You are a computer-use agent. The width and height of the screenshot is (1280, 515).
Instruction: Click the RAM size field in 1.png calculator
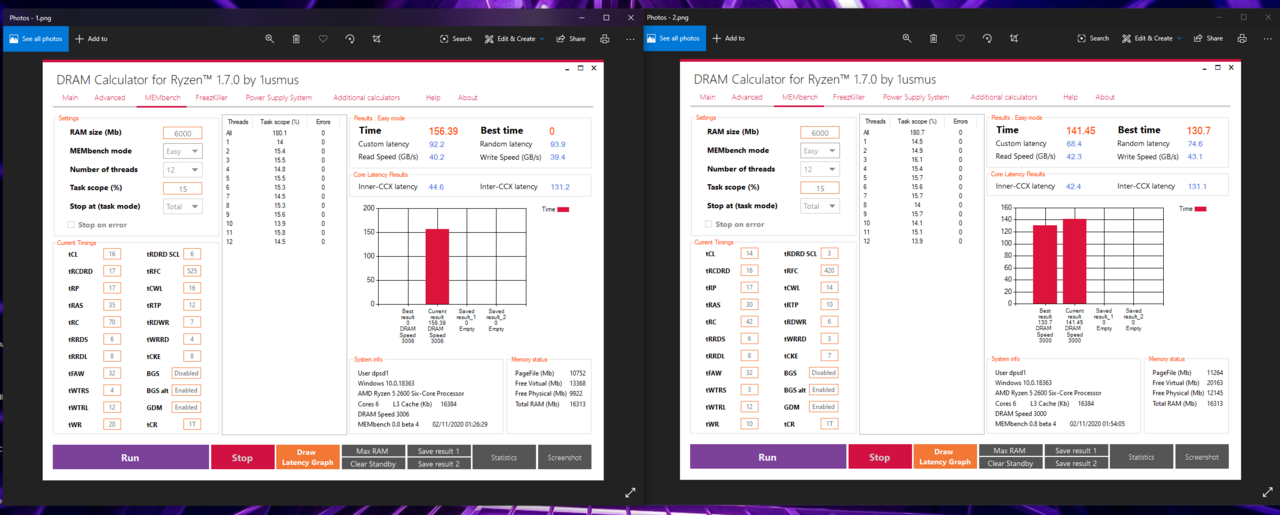point(182,132)
